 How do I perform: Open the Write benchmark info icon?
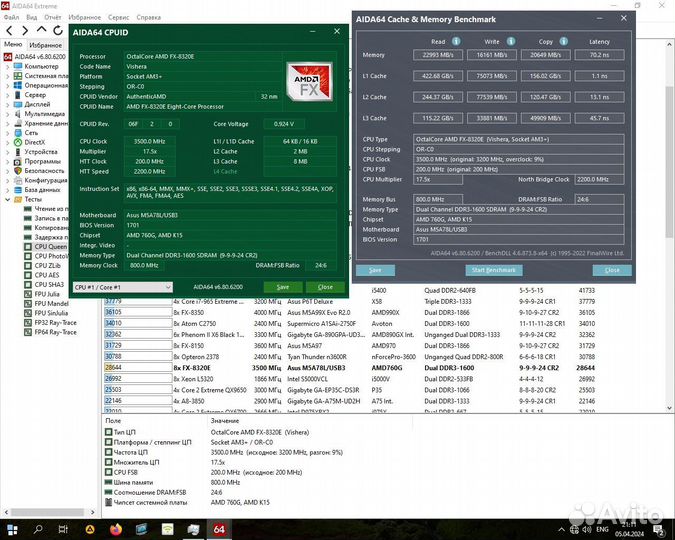click(511, 41)
